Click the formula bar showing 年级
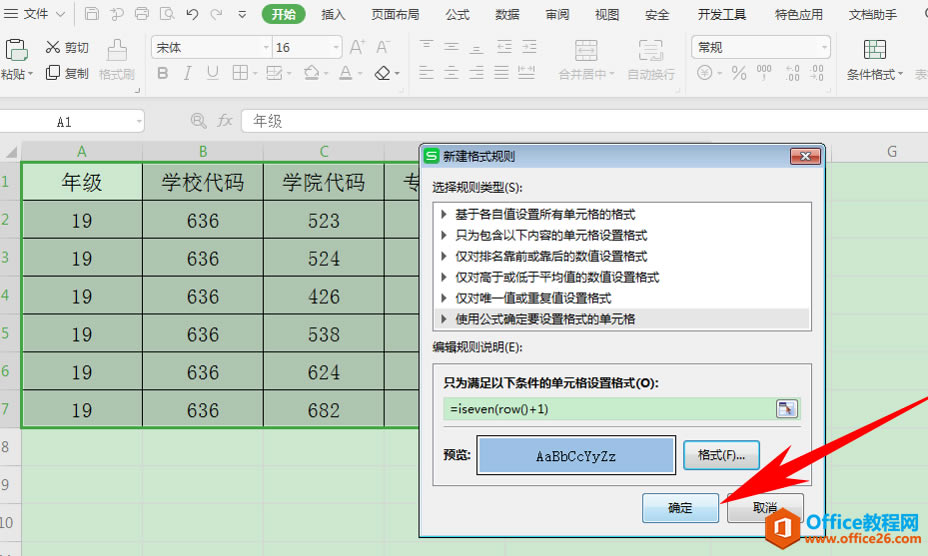This screenshot has height=556, width=928. click(x=585, y=121)
